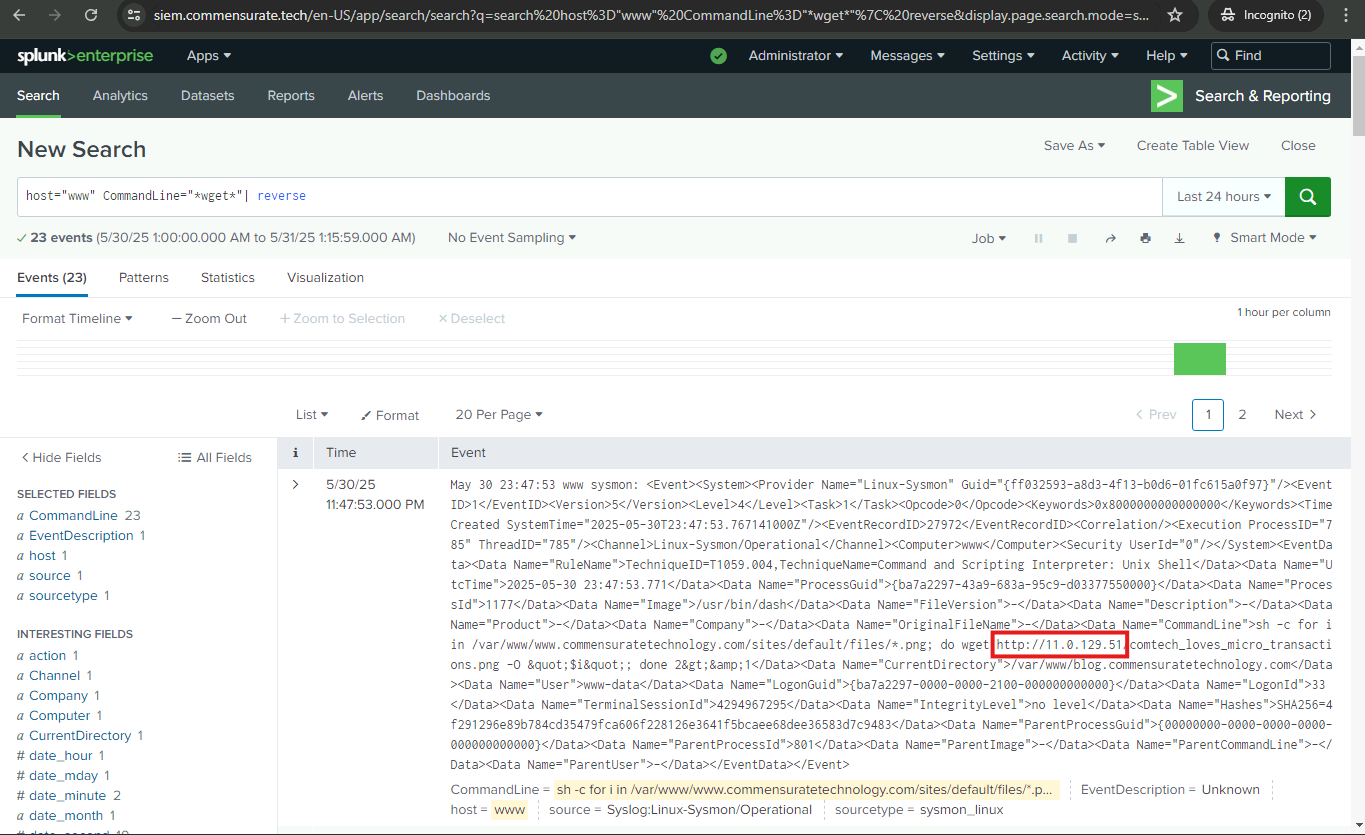Click the share job arrow icon
This screenshot has width=1365, height=835.
click(1110, 238)
